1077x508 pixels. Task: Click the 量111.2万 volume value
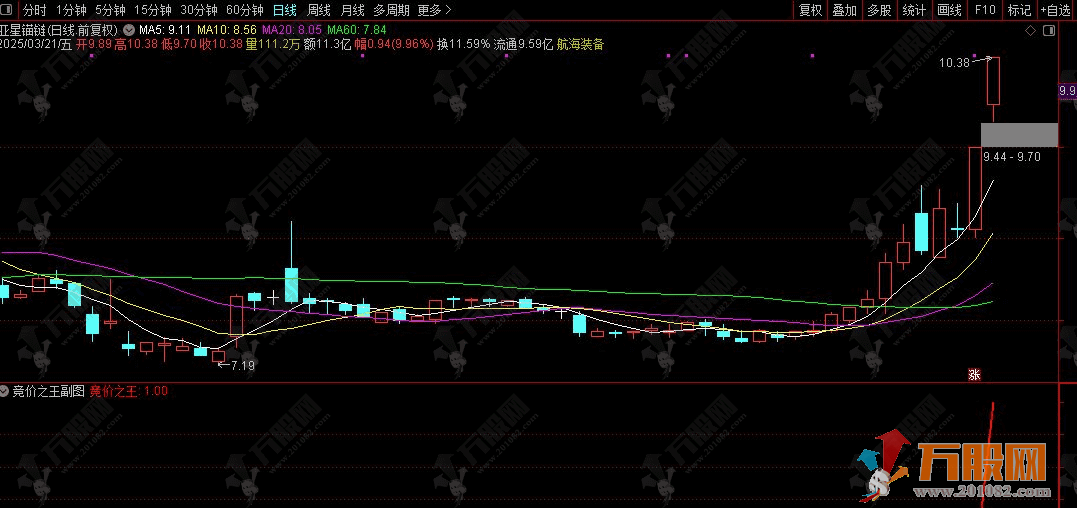[273, 44]
